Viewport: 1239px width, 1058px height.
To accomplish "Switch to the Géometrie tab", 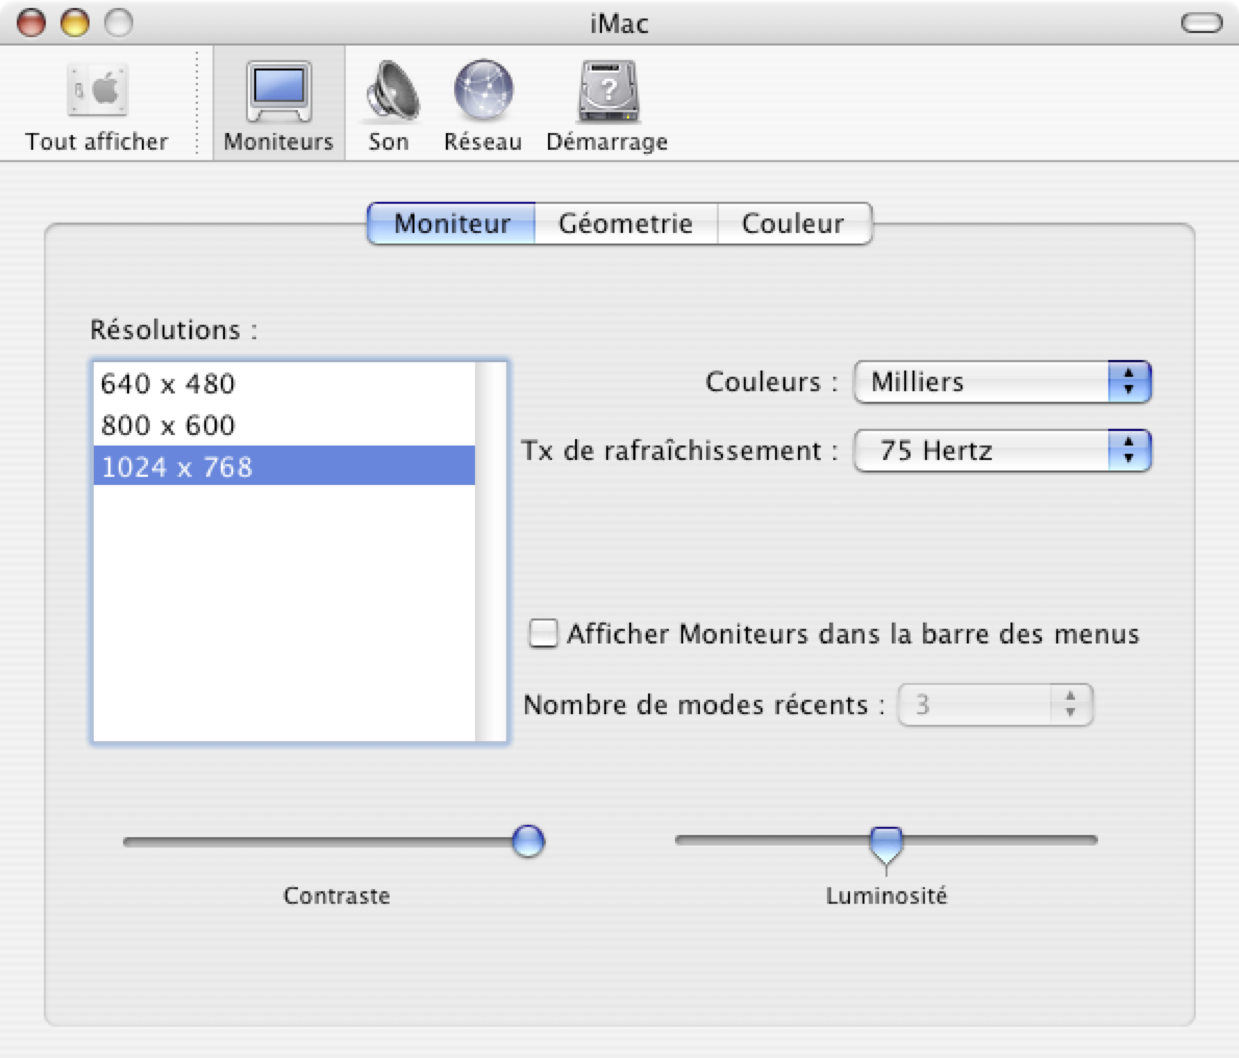I will (626, 223).
